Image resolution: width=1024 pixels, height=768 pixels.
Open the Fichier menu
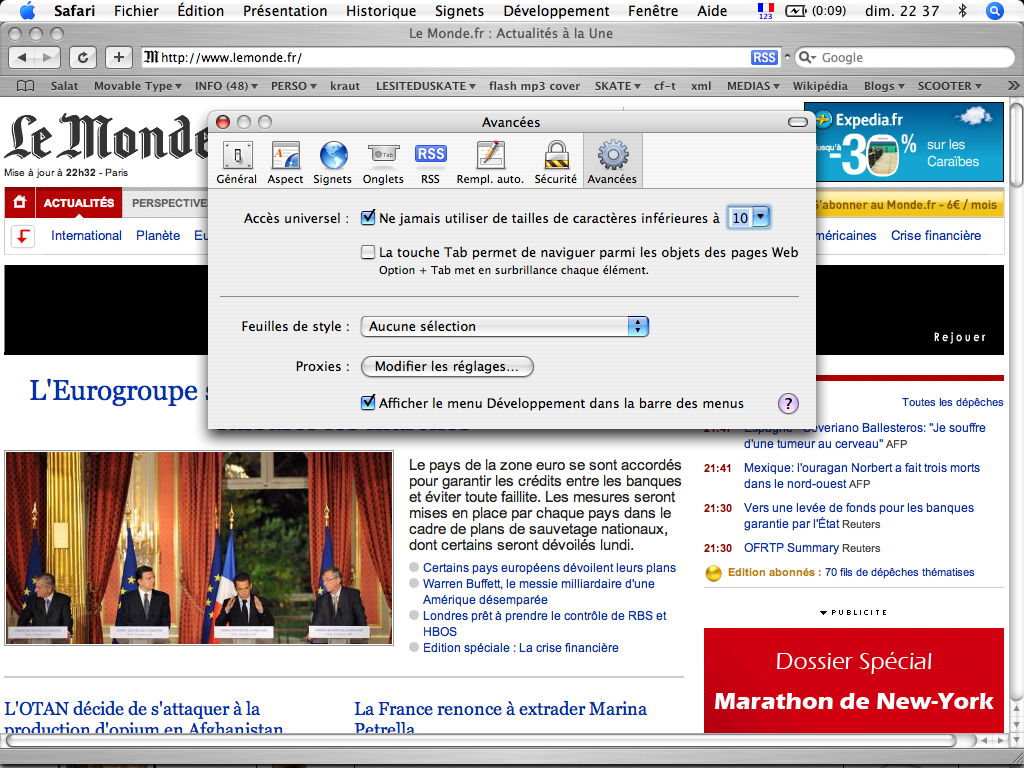click(136, 10)
